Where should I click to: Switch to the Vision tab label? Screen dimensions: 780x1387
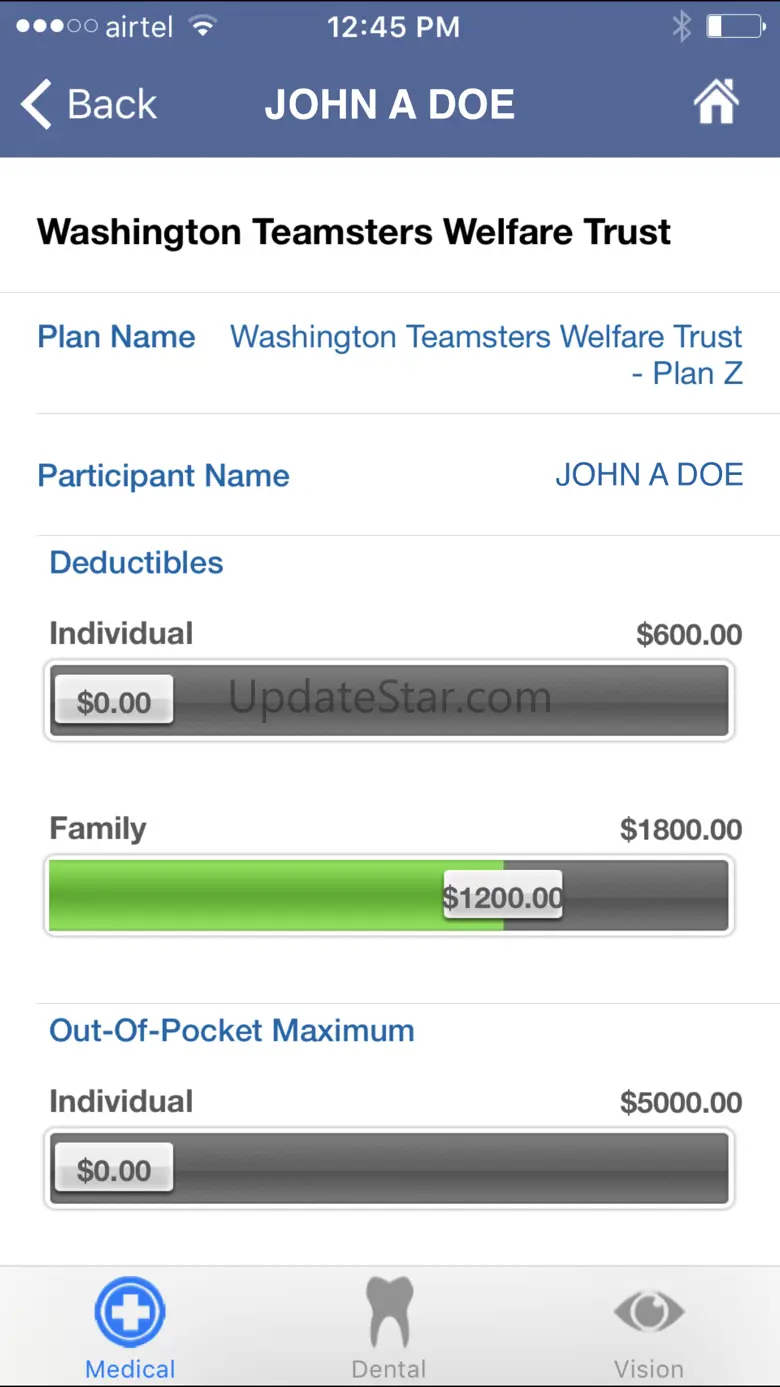[x=649, y=1369]
